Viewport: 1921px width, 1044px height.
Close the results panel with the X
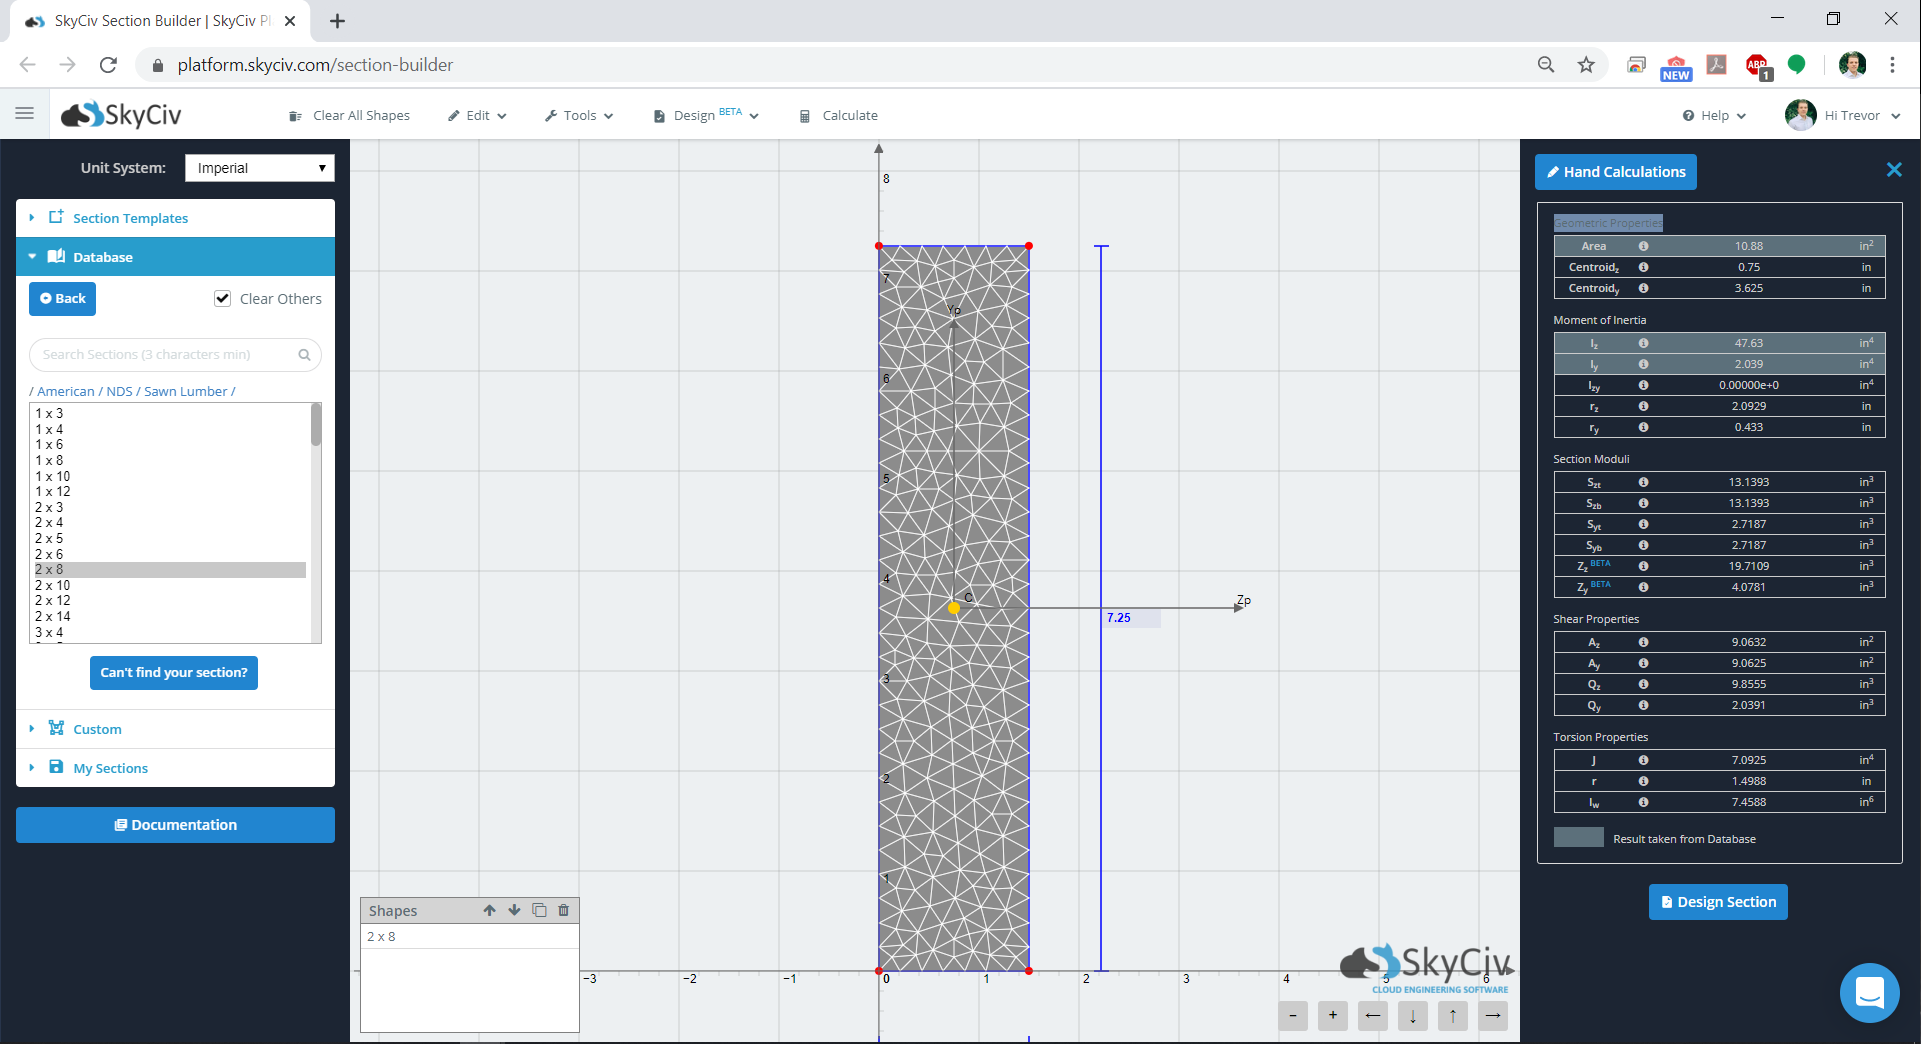coord(1893,170)
